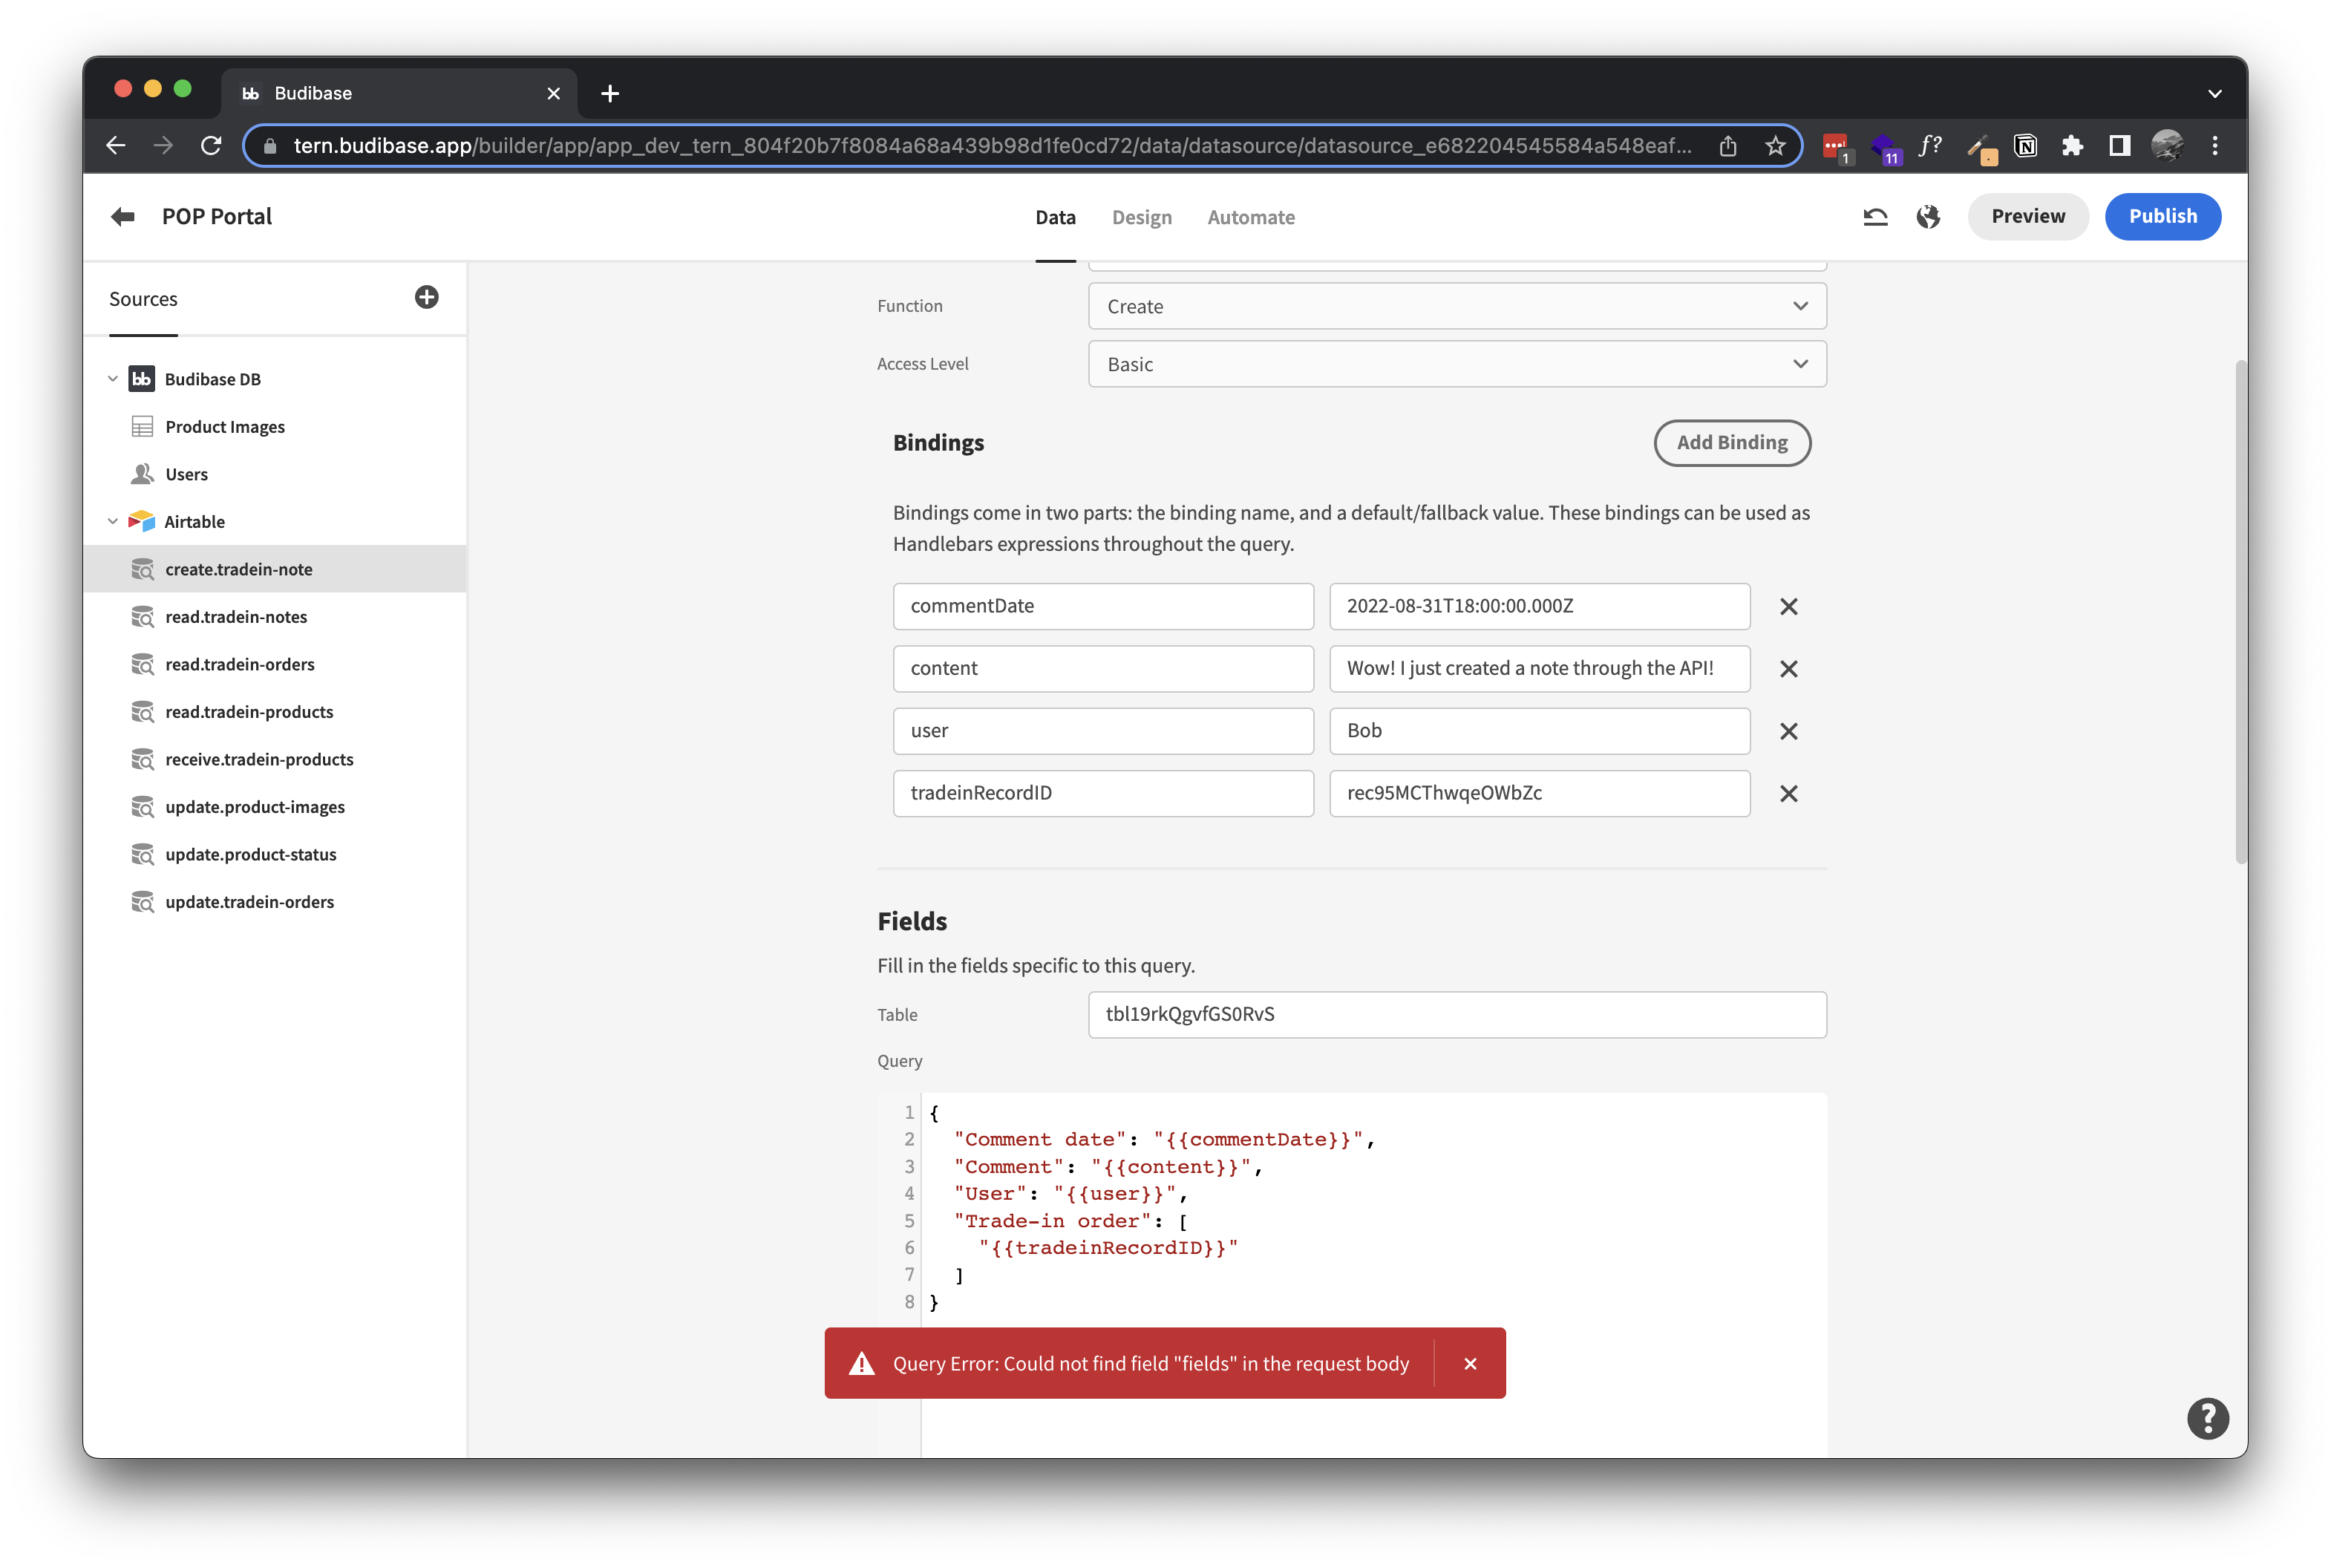Screen dimensions: 2331x1568
Task: Open the Users table
Action: point(275,474)
